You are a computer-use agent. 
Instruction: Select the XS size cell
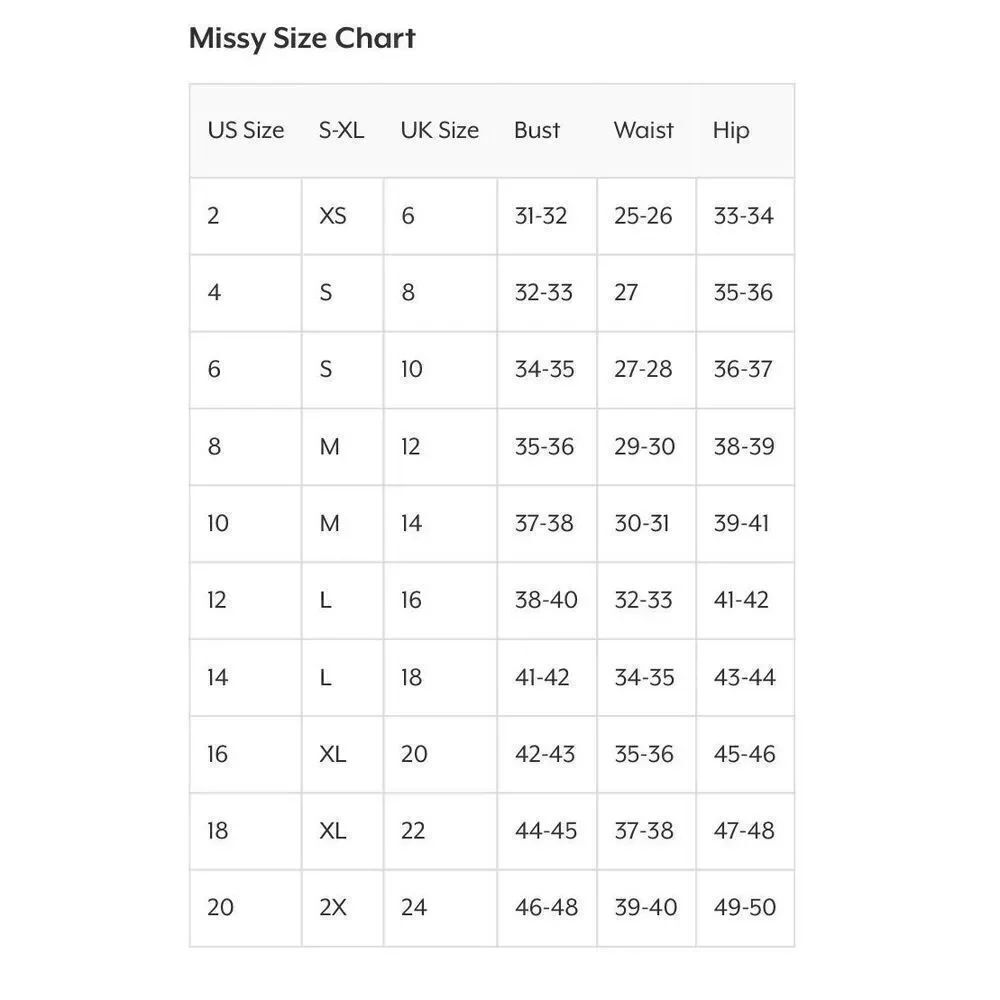[333, 216]
